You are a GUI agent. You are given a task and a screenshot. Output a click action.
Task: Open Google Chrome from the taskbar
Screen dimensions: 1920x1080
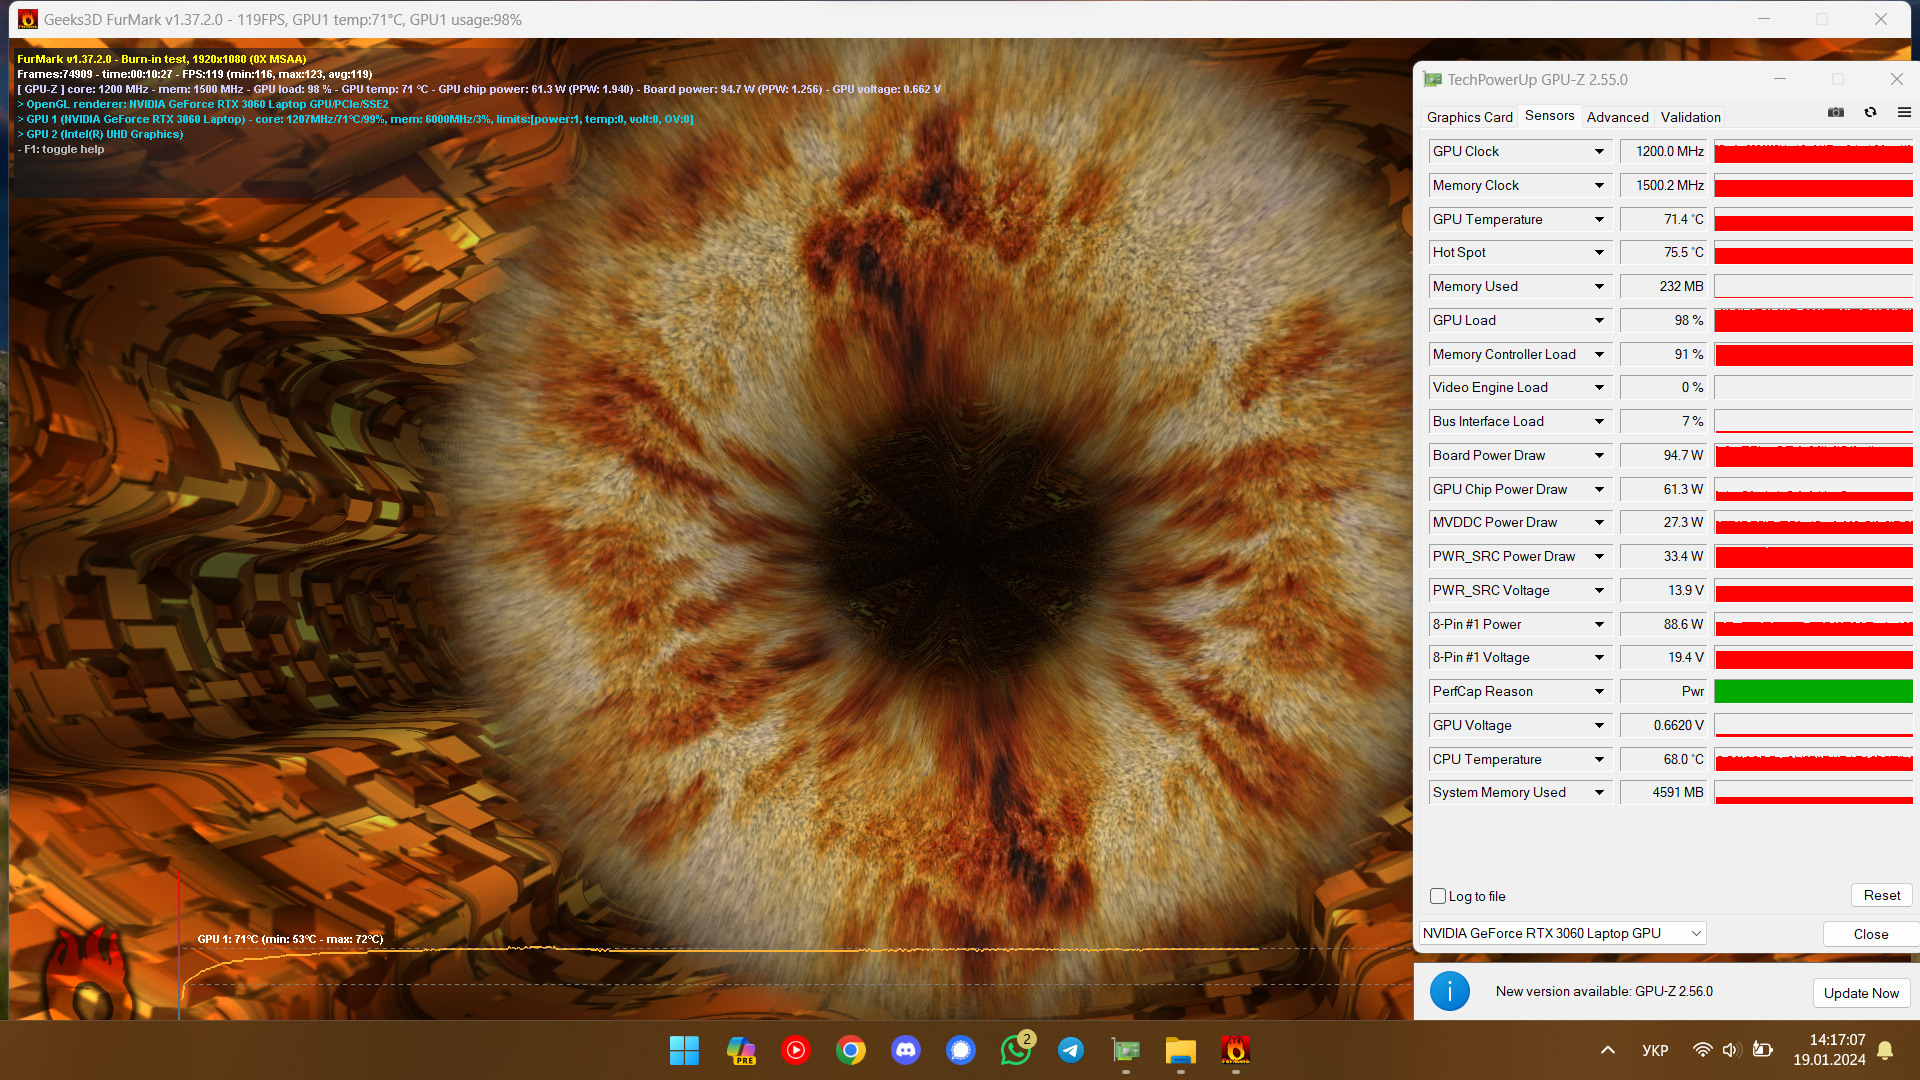[851, 1050]
